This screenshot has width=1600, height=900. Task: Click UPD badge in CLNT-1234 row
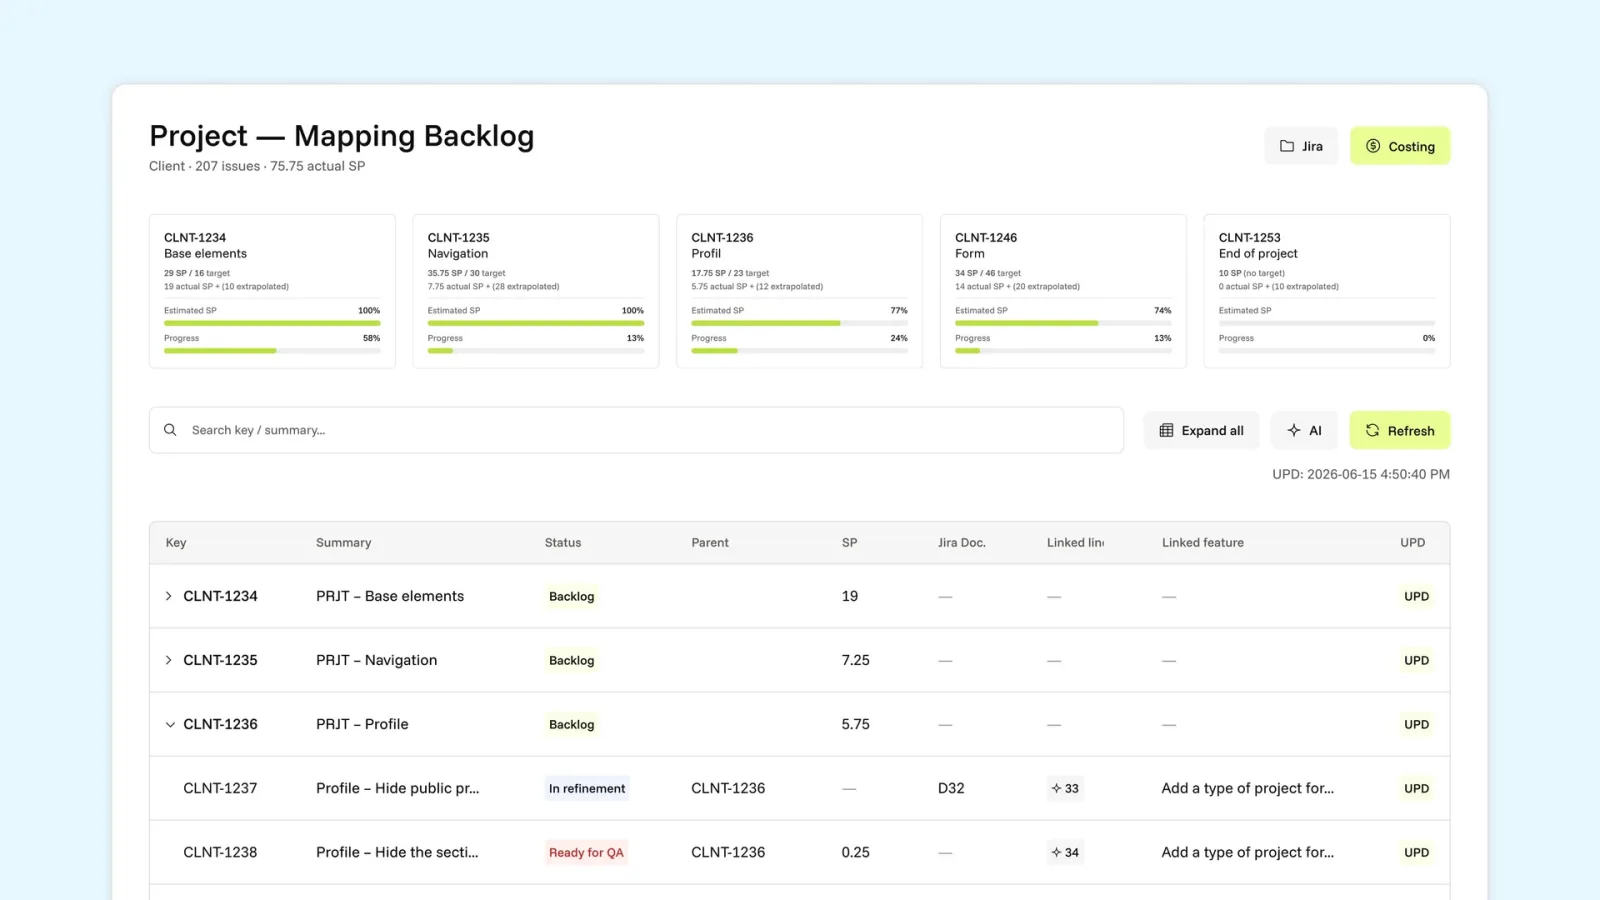point(1416,596)
